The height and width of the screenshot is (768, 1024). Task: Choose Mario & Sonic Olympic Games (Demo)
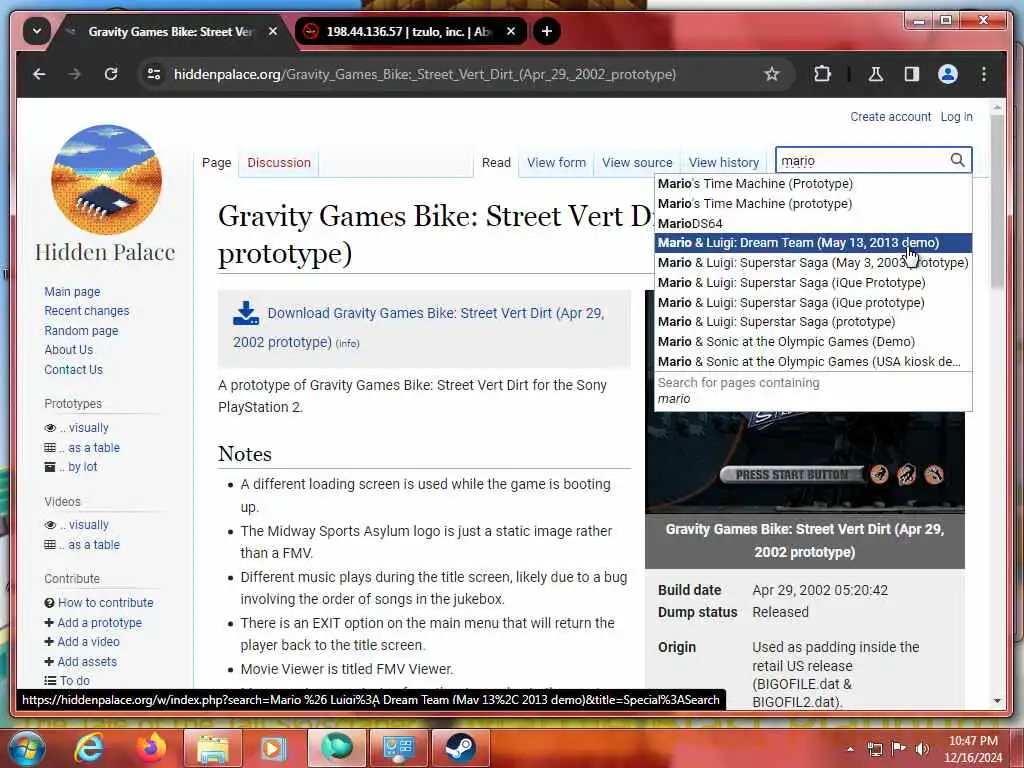tap(813, 342)
